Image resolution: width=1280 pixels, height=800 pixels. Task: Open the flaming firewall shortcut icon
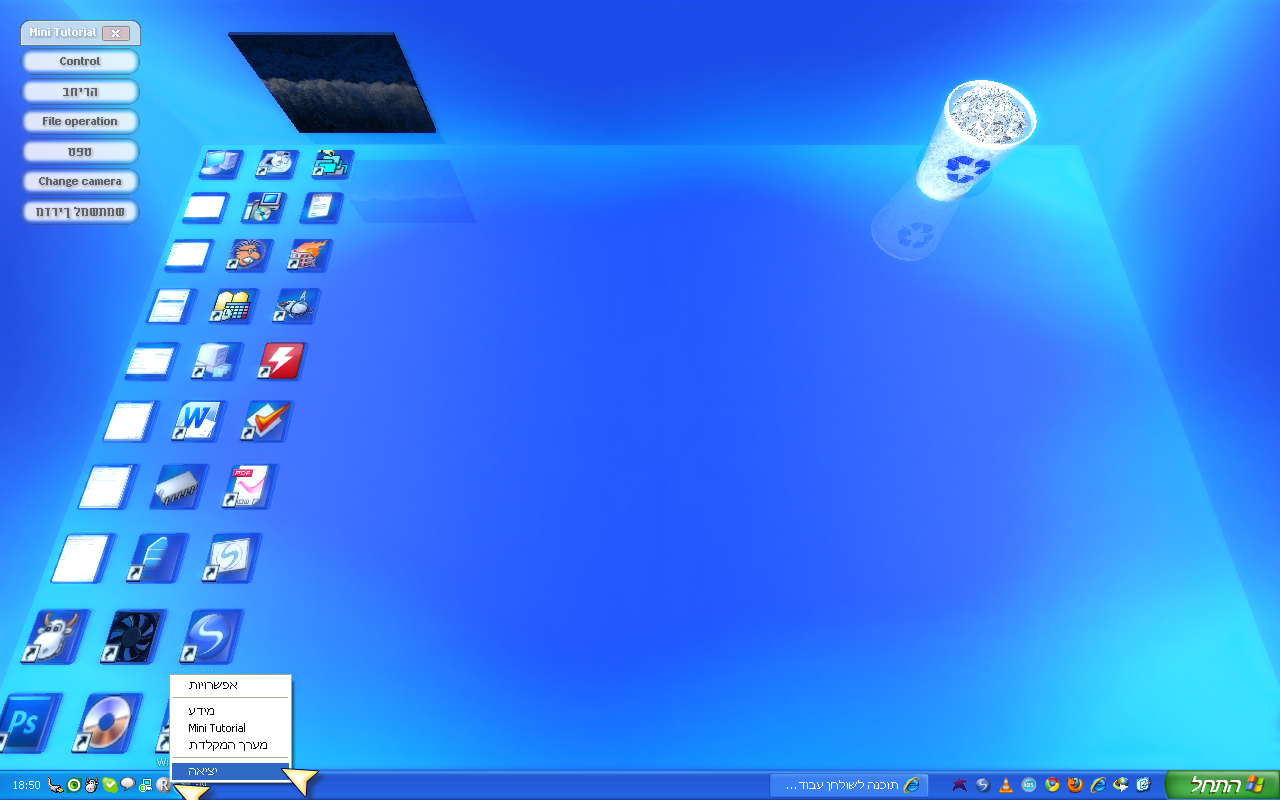click(309, 255)
